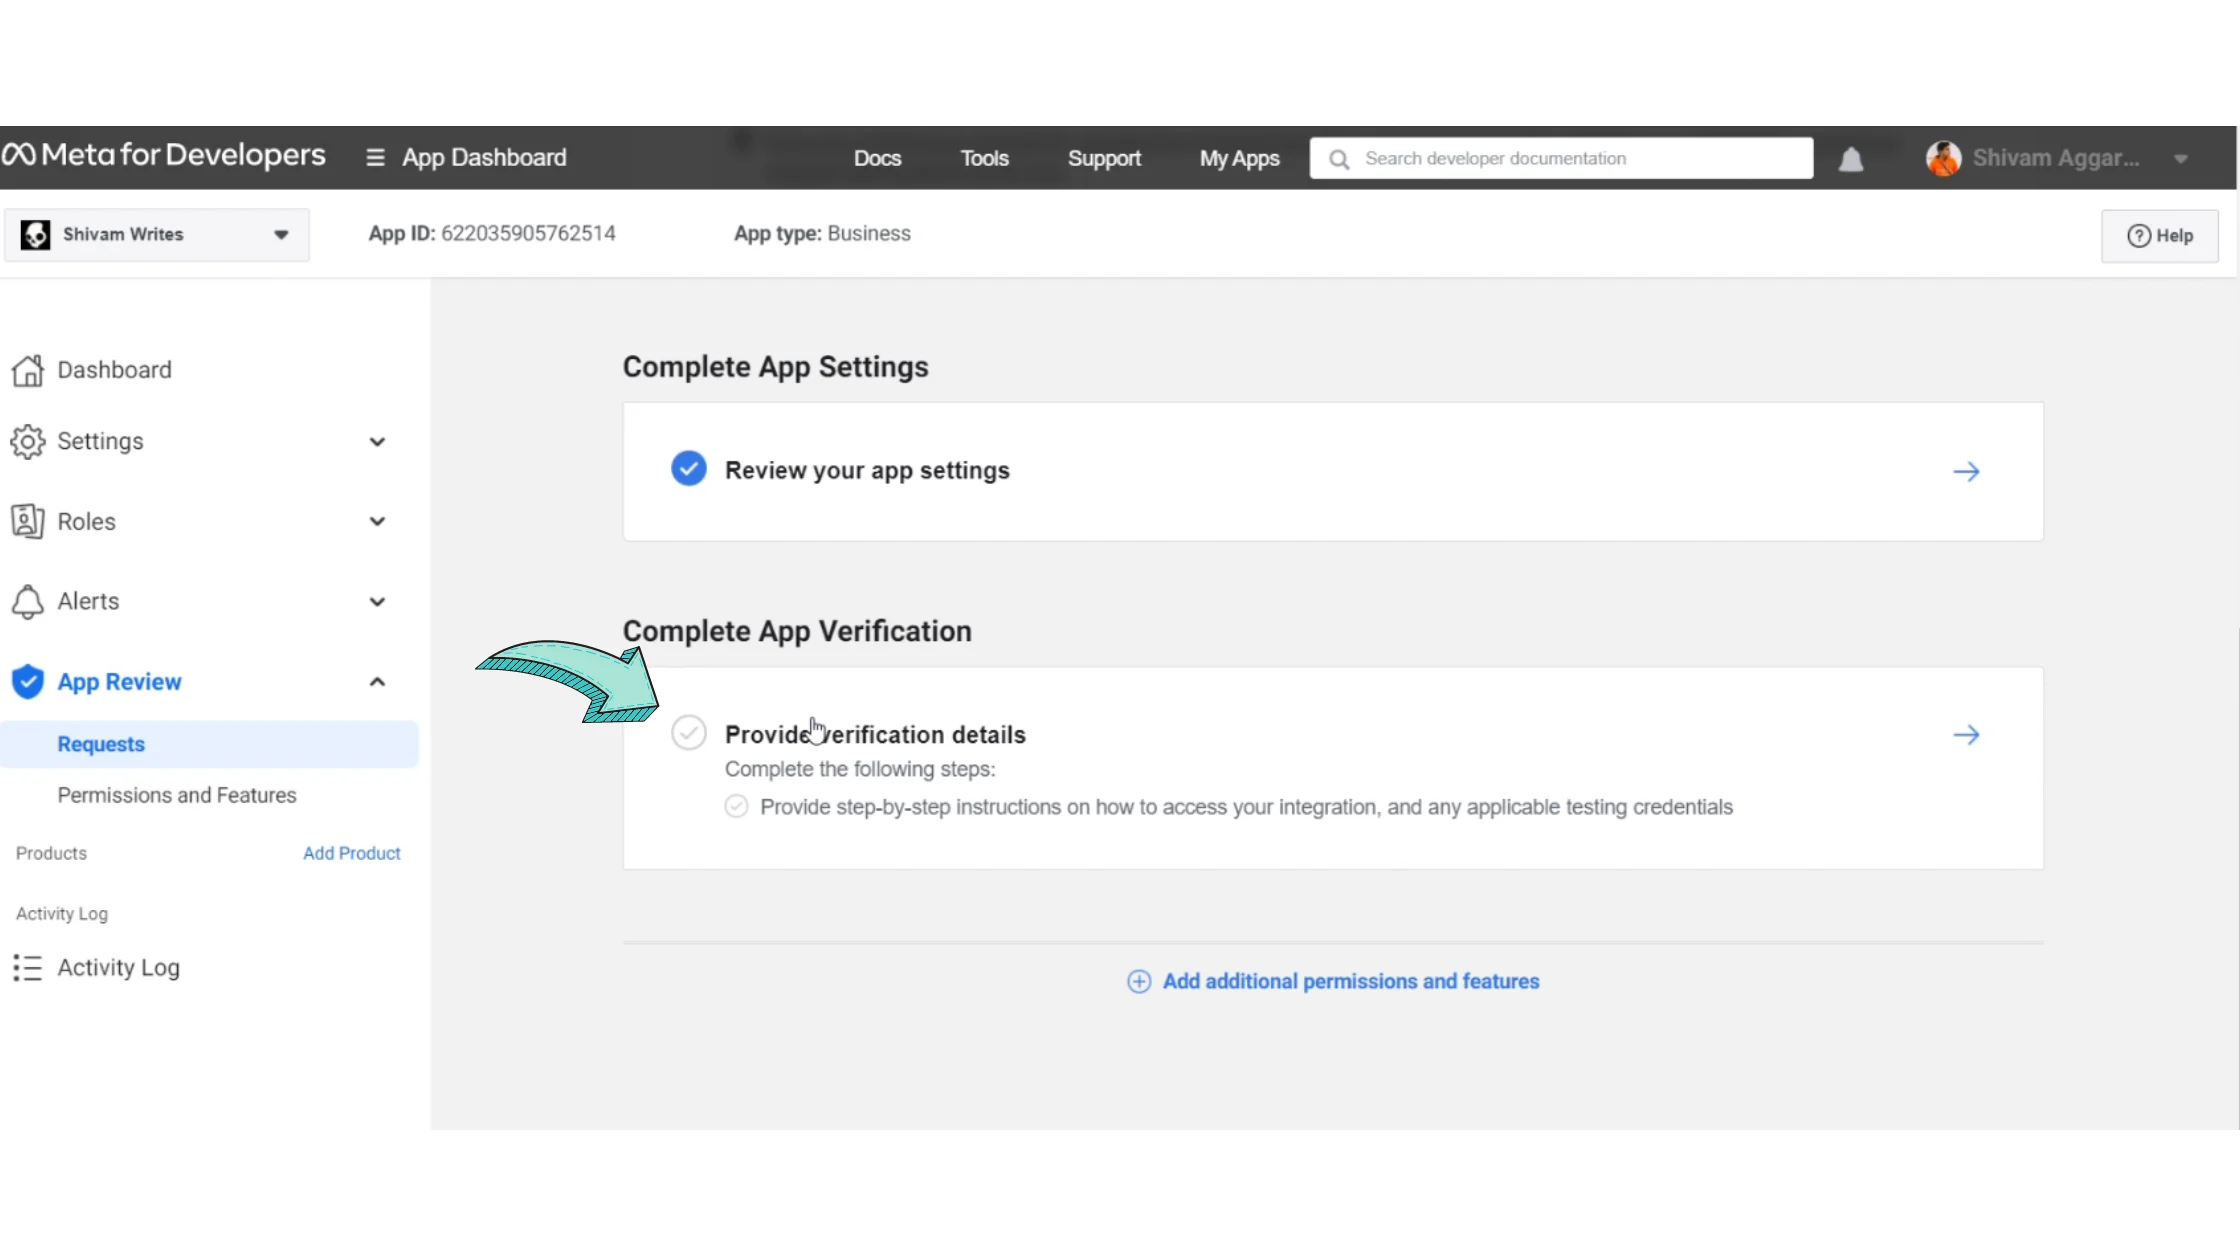Open the App Dashboard hamburger menu icon
The image size is (2240, 1260).
click(375, 158)
